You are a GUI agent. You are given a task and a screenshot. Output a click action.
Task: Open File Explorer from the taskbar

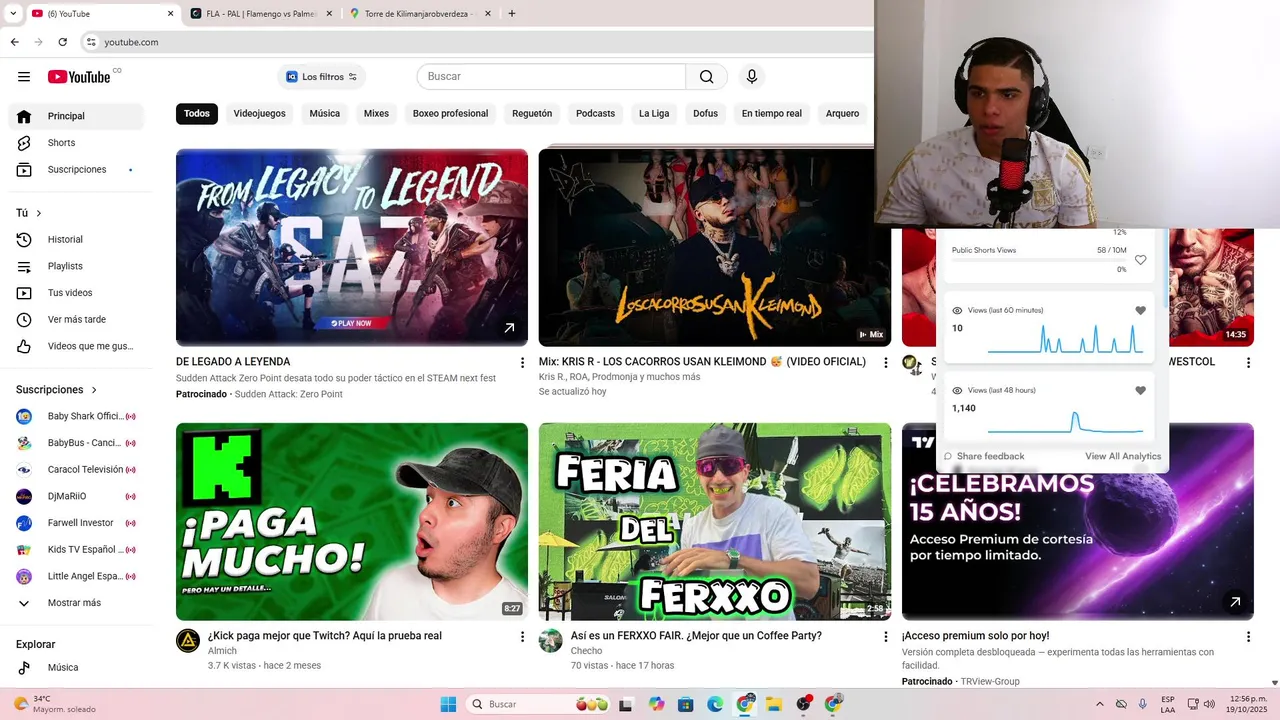tap(774, 704)
